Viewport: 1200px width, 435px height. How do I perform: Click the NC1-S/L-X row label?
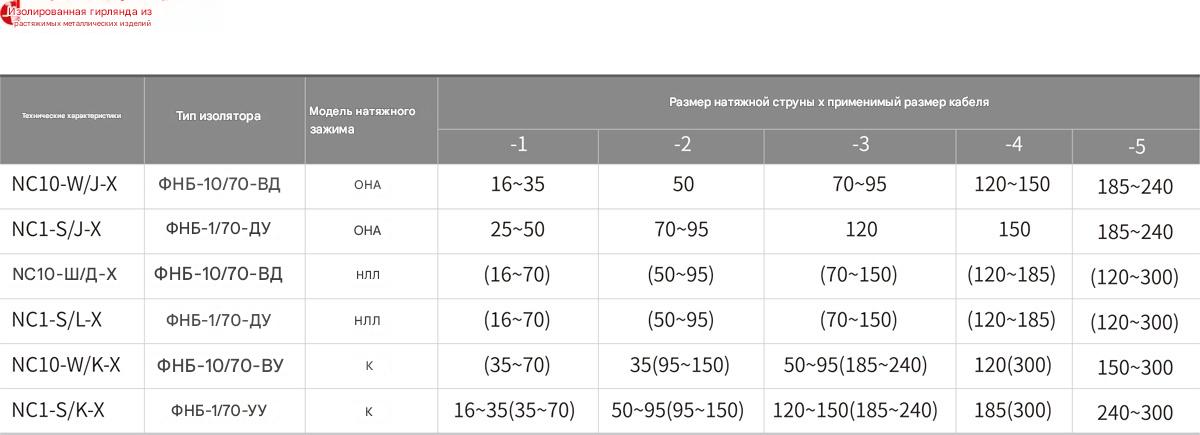pos(56,320)
